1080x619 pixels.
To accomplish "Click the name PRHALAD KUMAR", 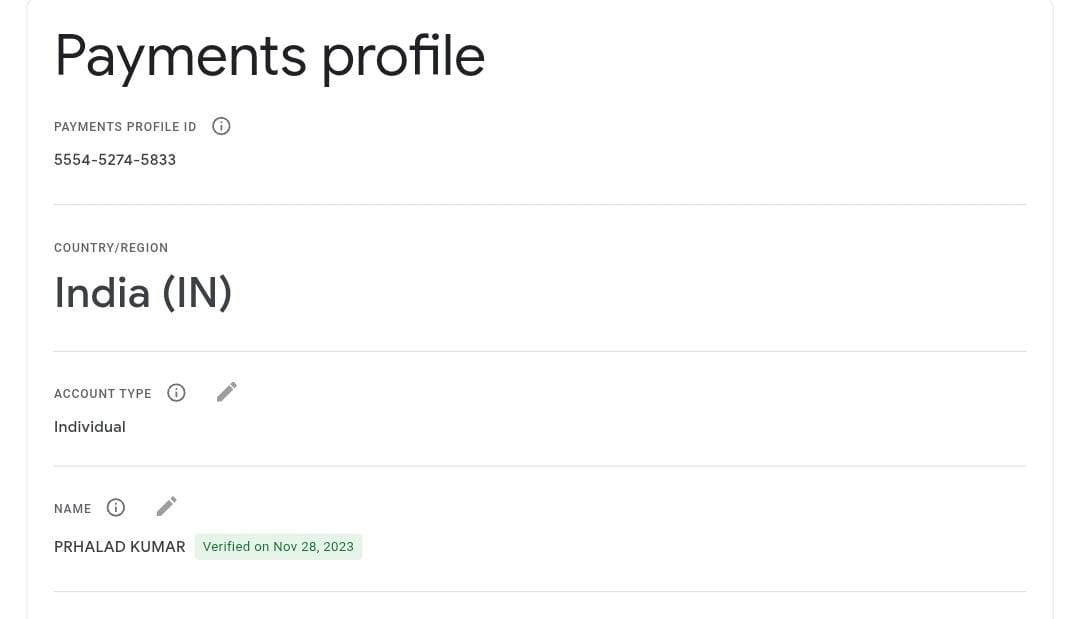I will click(x=120, y=547).
